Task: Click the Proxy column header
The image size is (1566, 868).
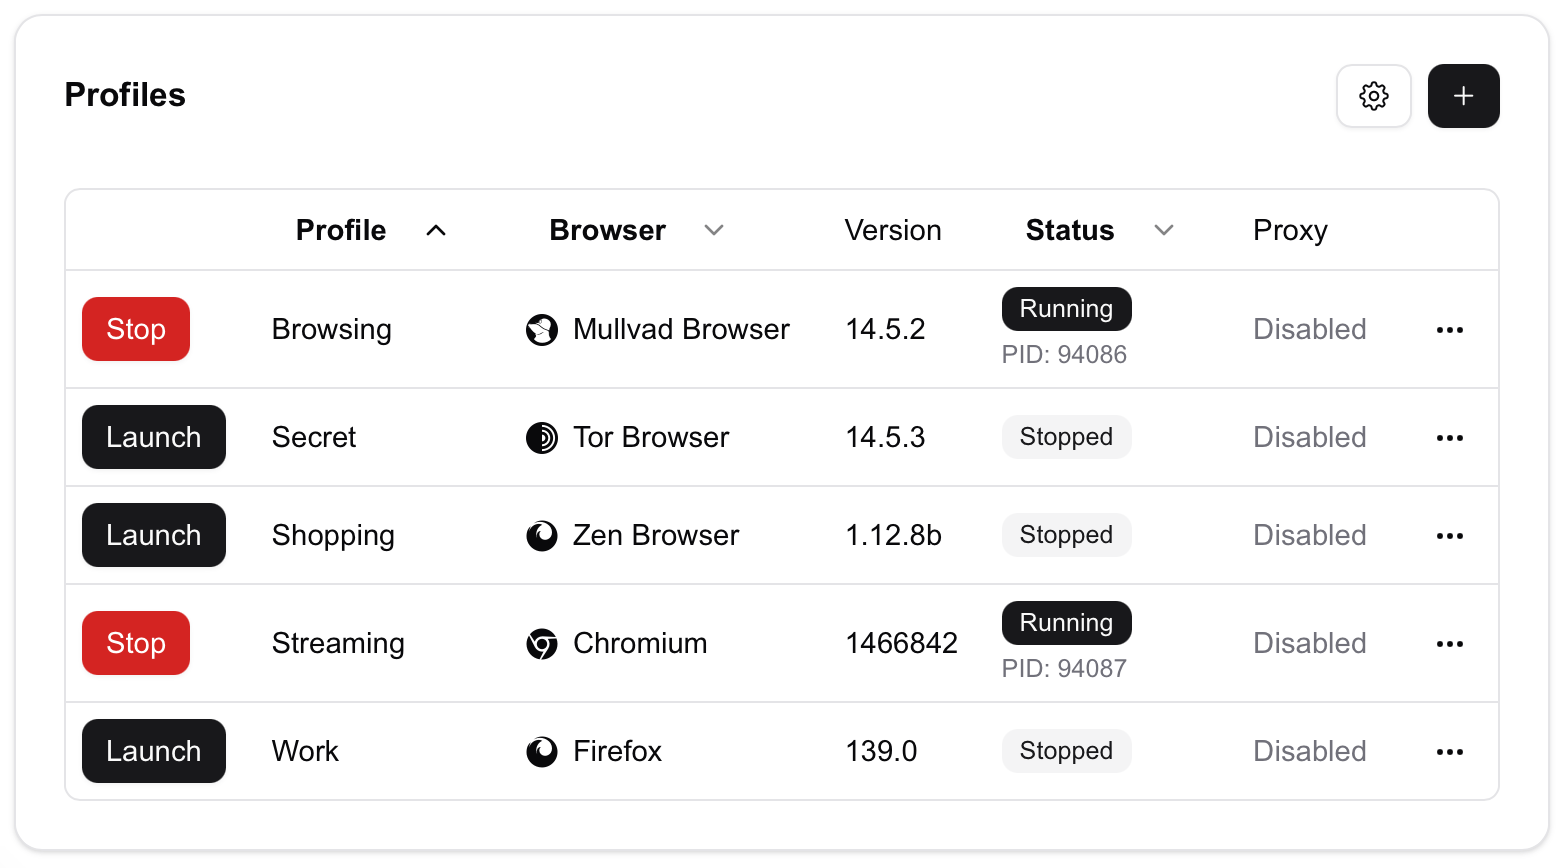Action: click(x=1290, y=231)
